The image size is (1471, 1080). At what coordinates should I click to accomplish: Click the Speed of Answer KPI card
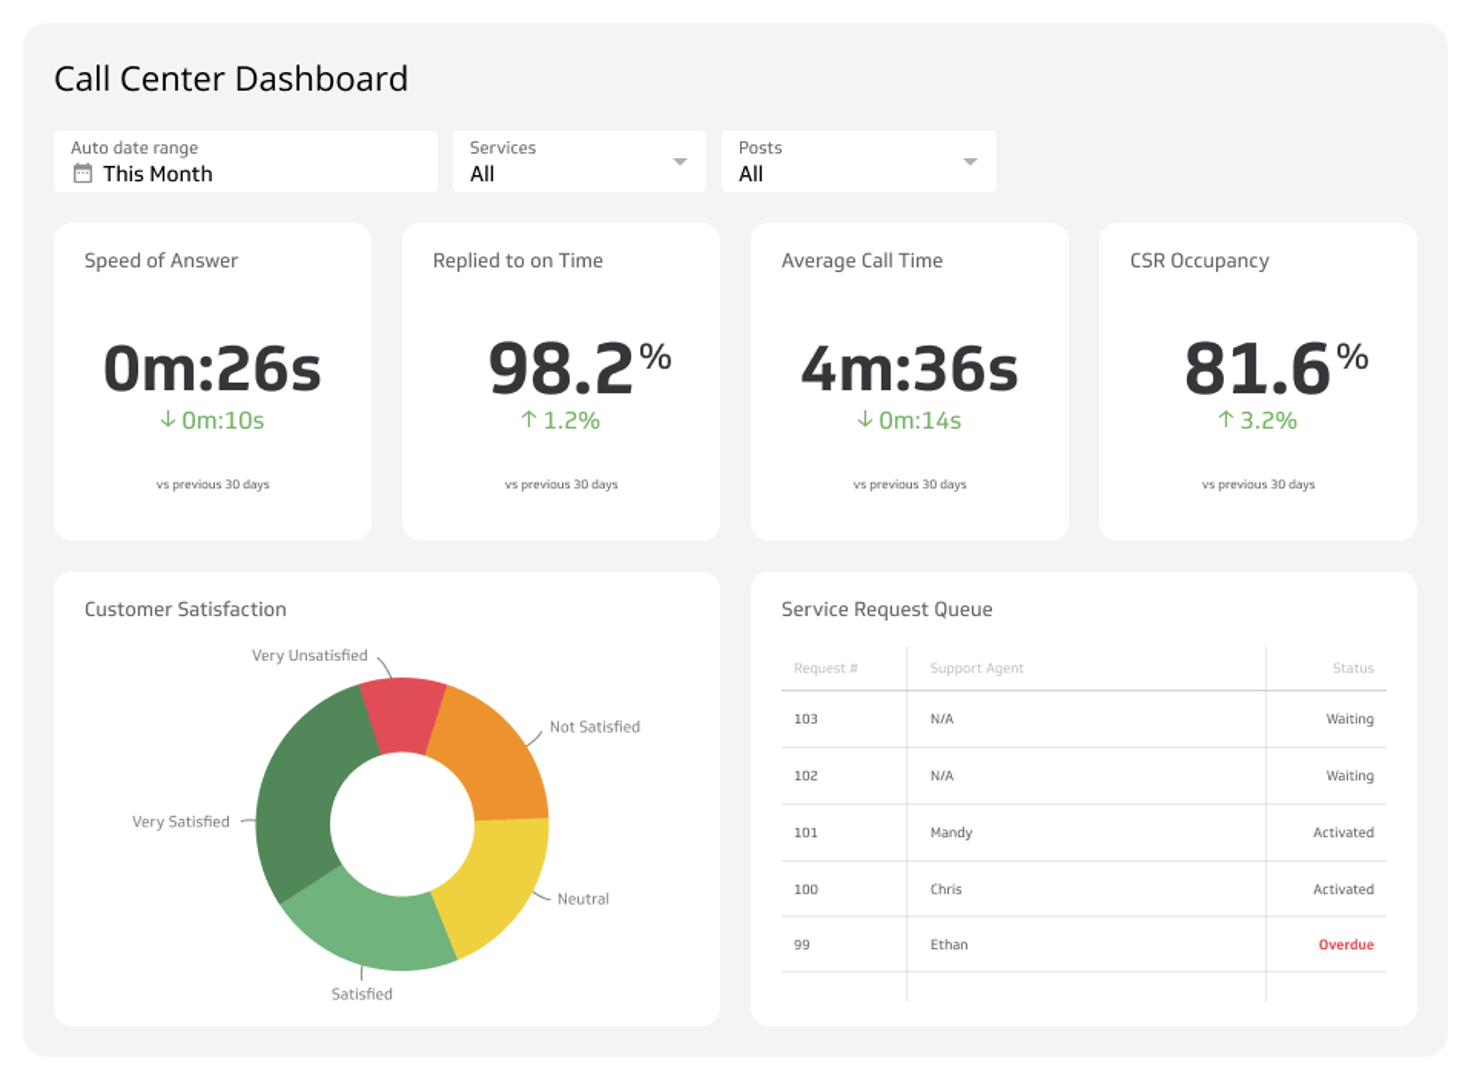tap(213, 381)
